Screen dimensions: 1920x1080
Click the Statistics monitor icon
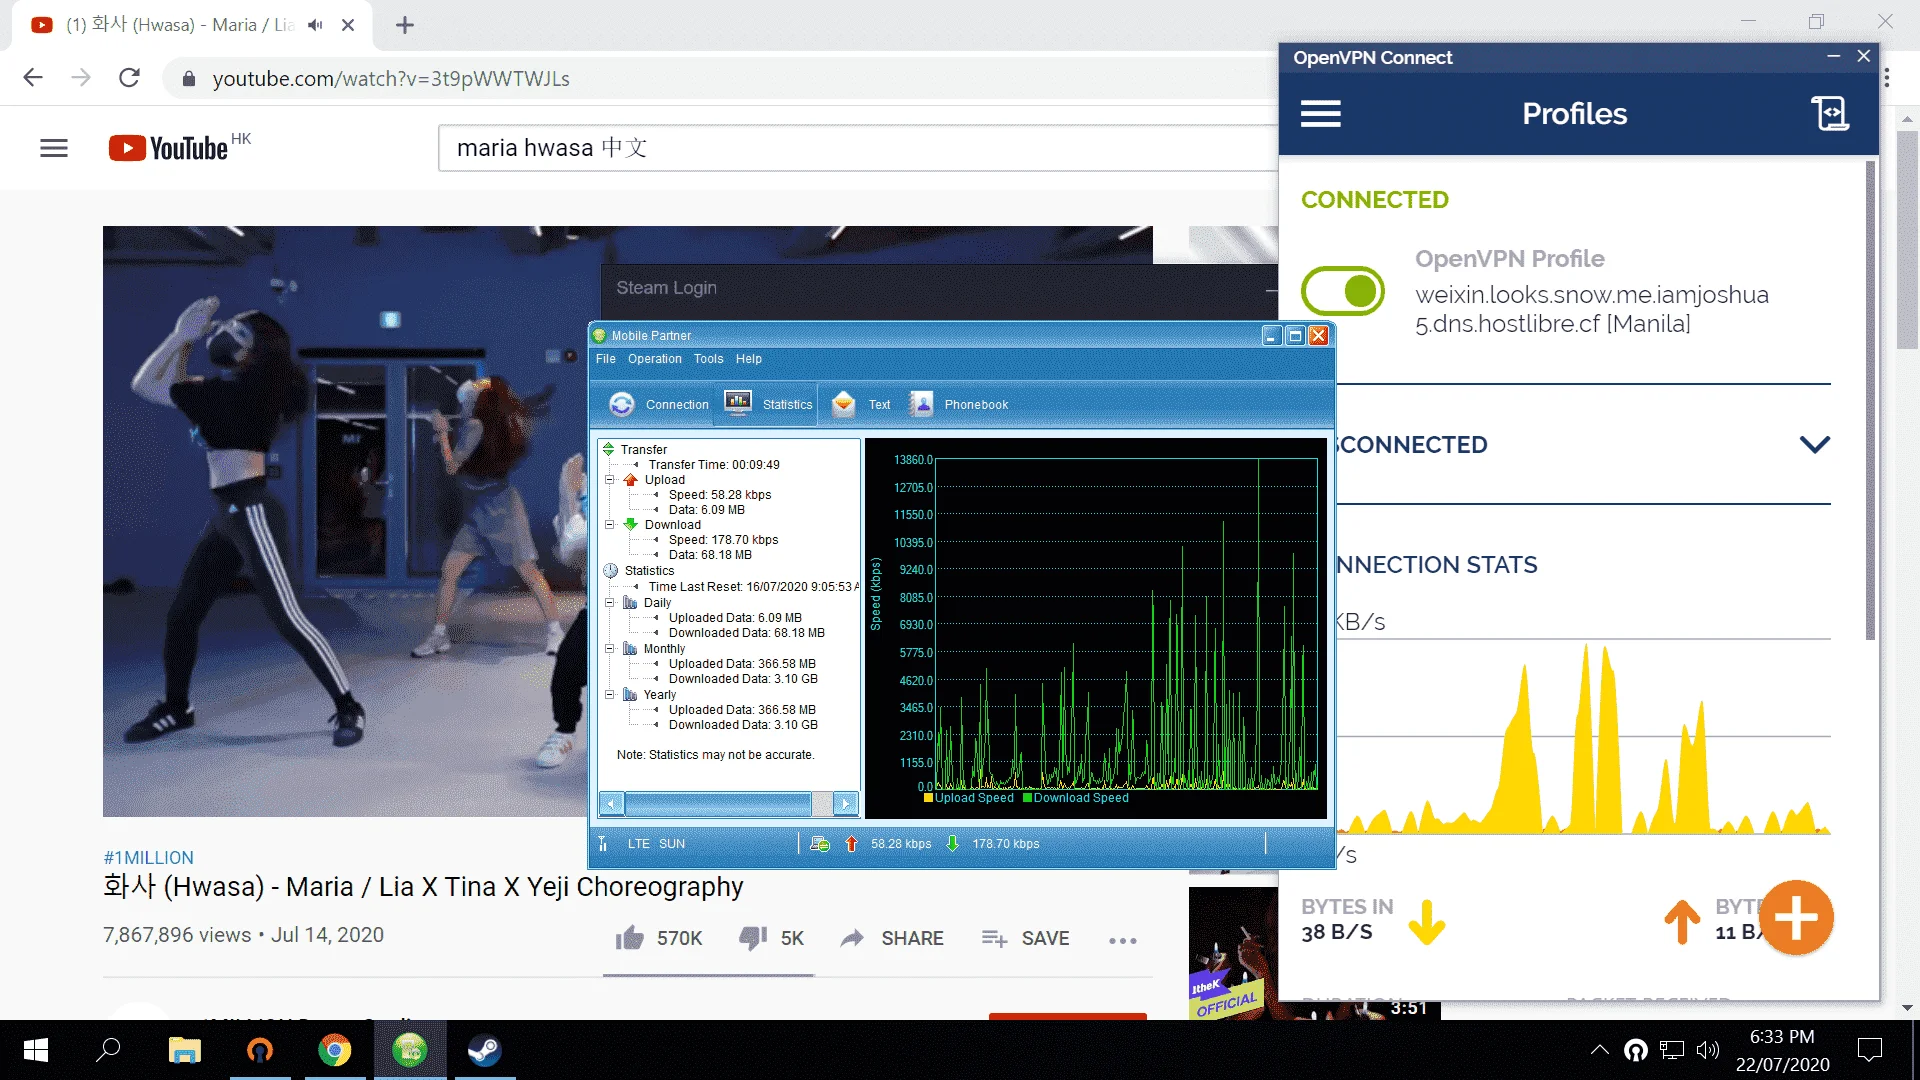(x=738, y=403)
